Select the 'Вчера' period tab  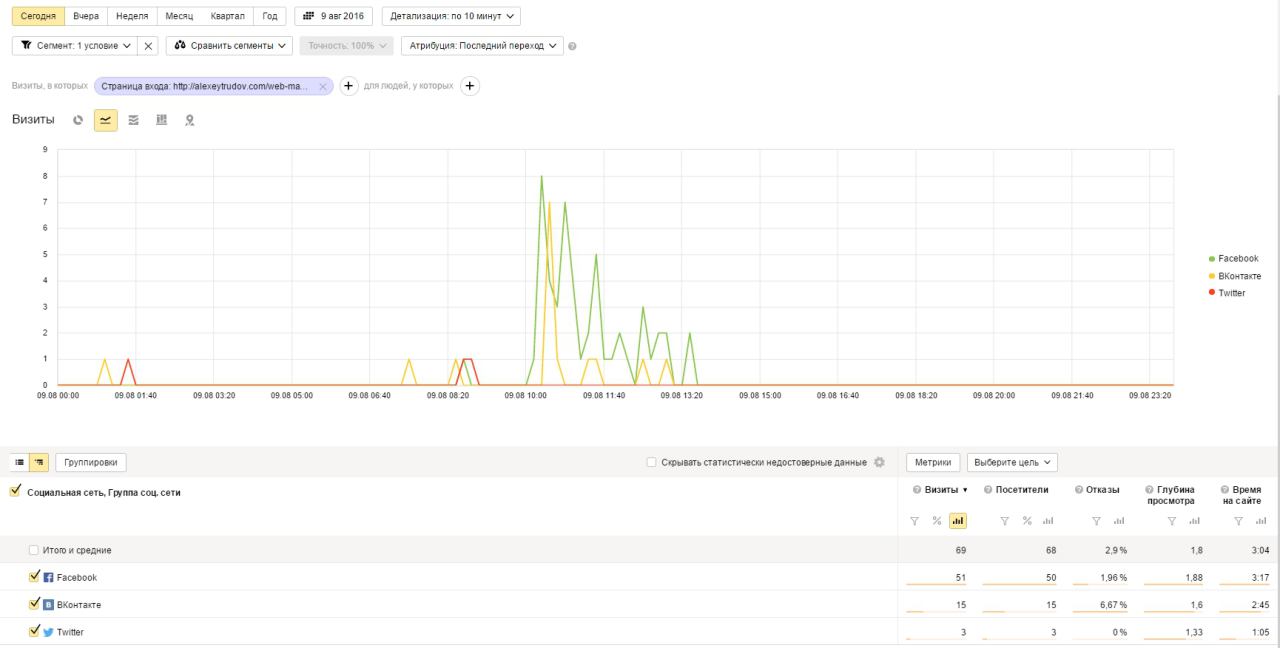(86, 16)
